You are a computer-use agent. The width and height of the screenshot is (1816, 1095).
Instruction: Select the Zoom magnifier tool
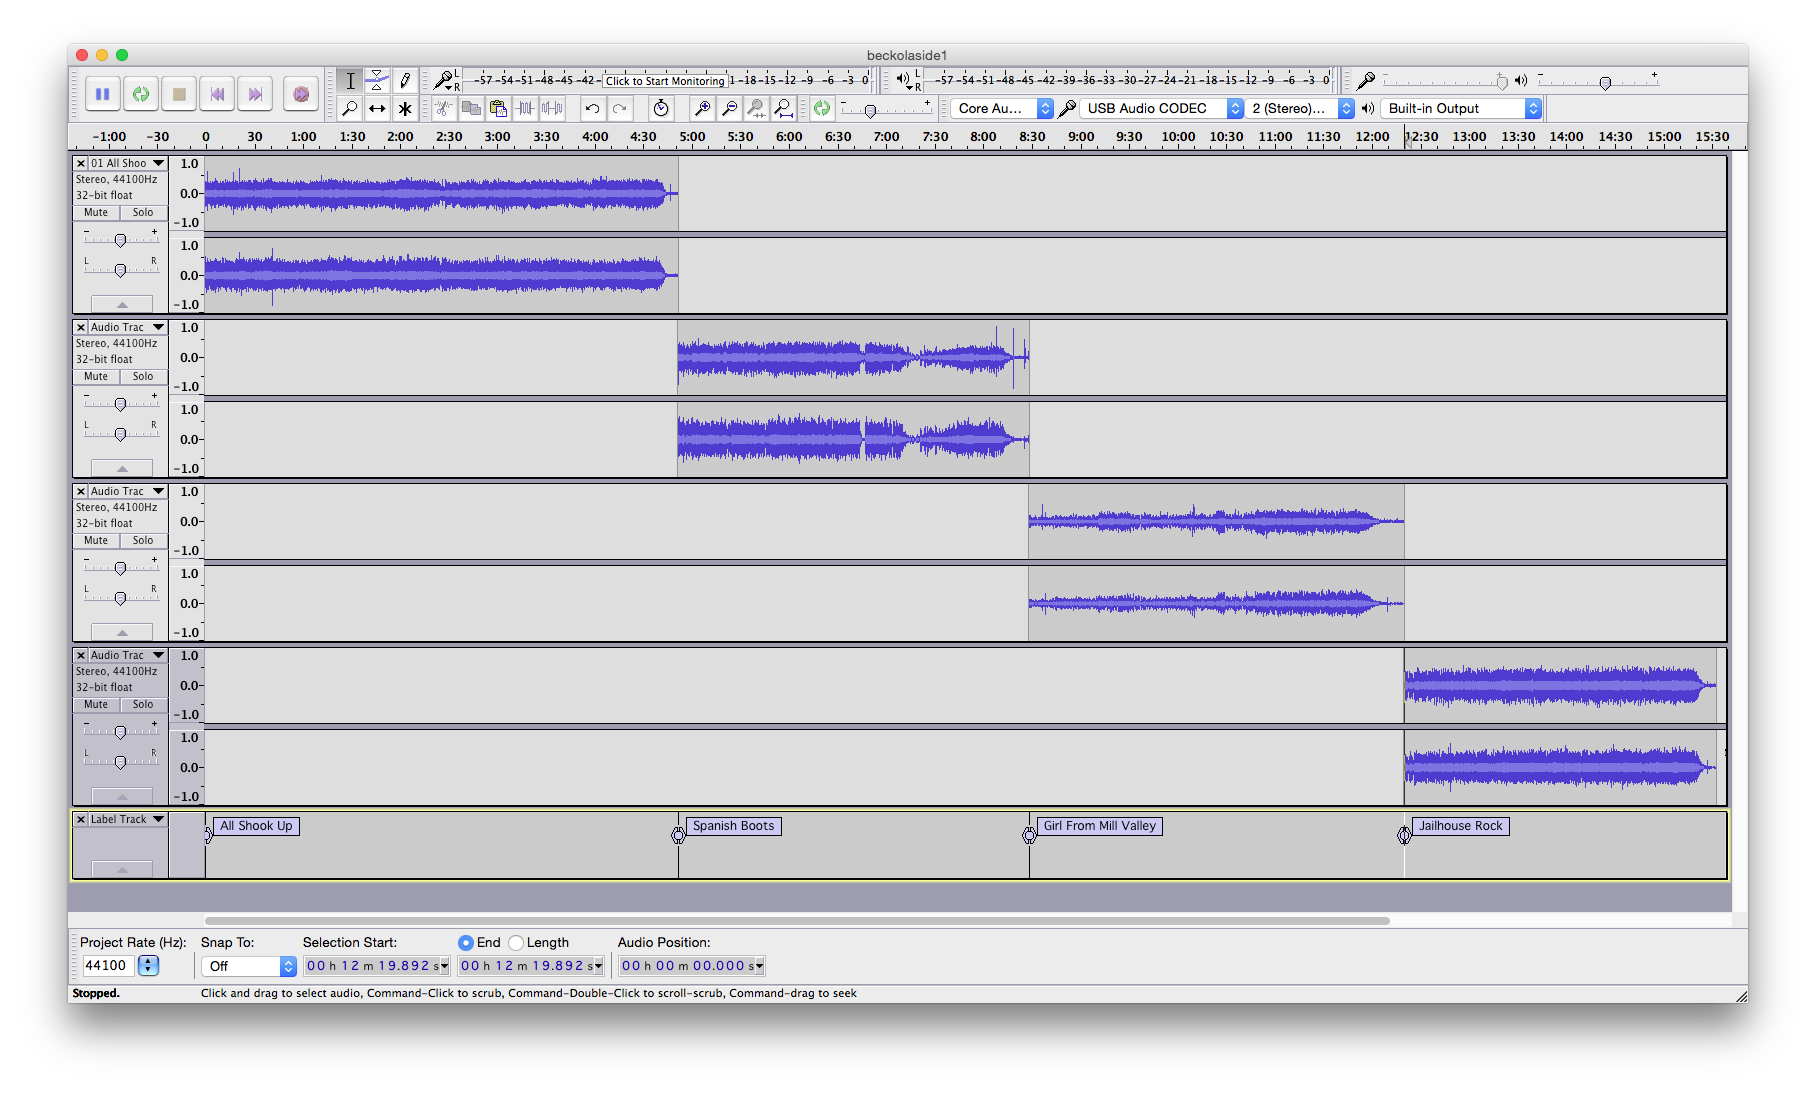(x=350, y=108)
